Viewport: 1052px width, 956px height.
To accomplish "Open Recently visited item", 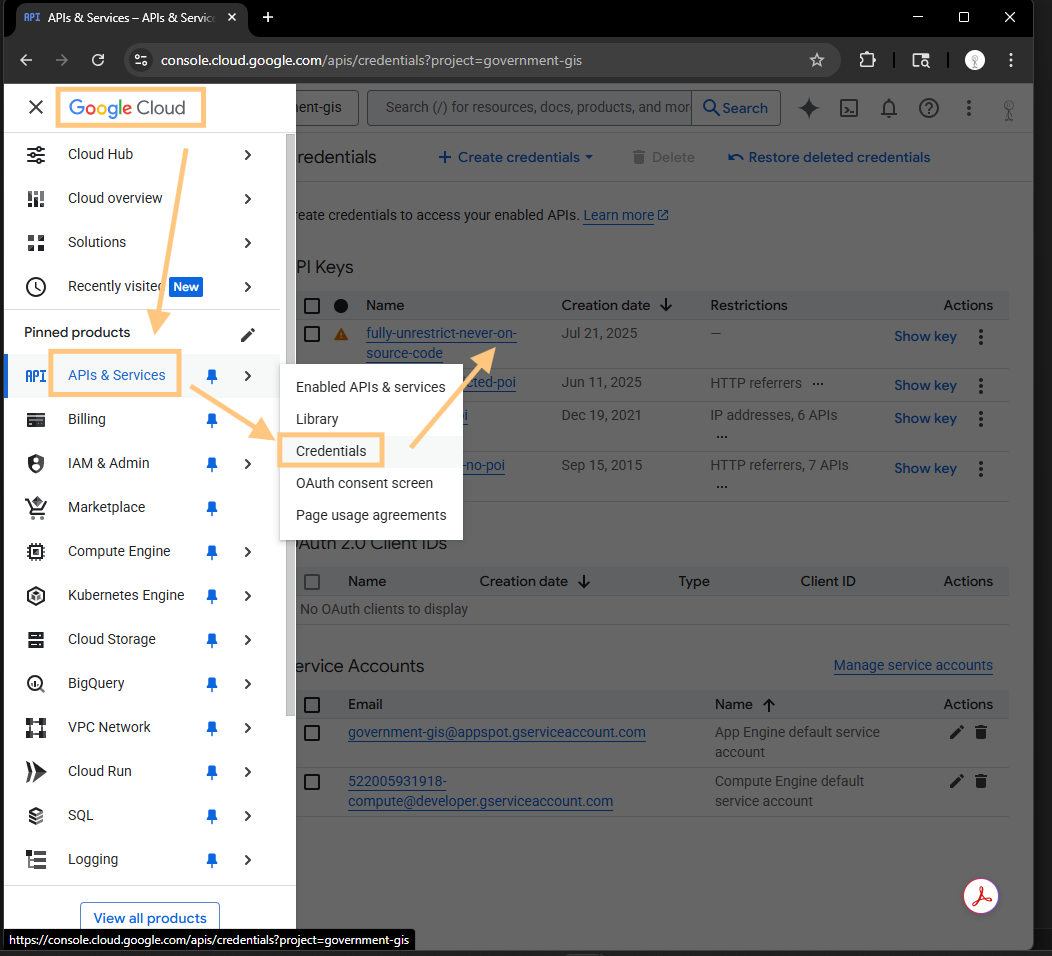I will [x=115, y=286].
